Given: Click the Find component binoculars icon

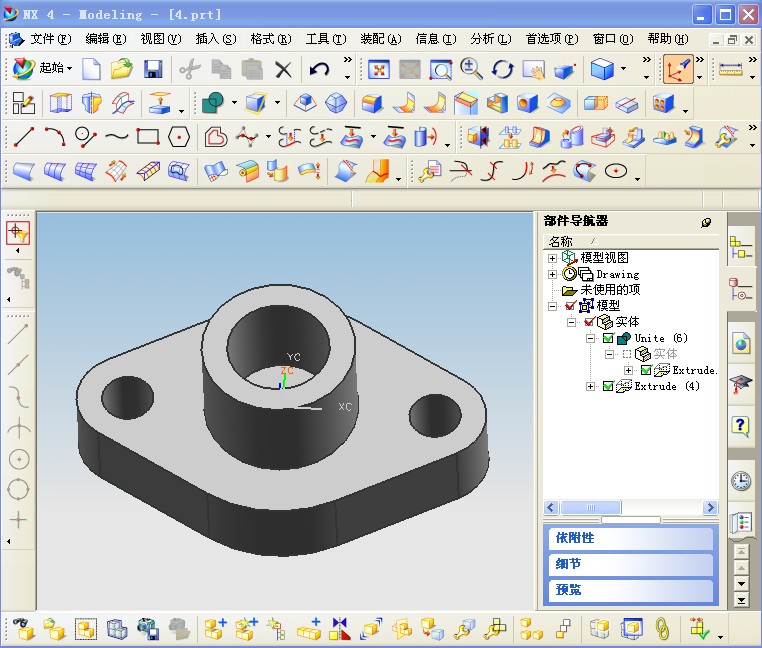Looking at the screenshot, I should point(24,629).
